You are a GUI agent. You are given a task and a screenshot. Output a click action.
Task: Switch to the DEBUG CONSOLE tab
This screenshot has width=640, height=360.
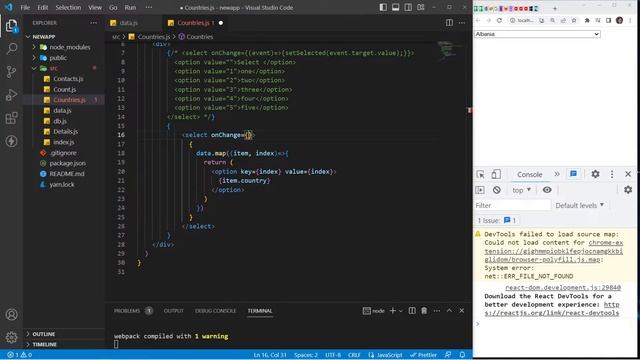pyautogui.click(x=216, y=311)
